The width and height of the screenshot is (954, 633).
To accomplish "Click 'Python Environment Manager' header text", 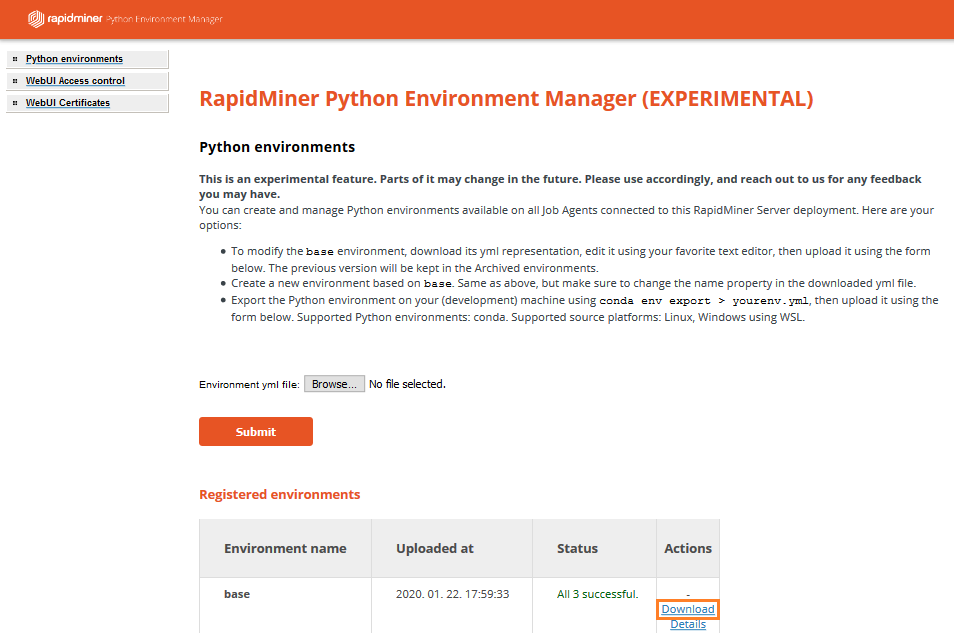I will (x=164, y=19).
